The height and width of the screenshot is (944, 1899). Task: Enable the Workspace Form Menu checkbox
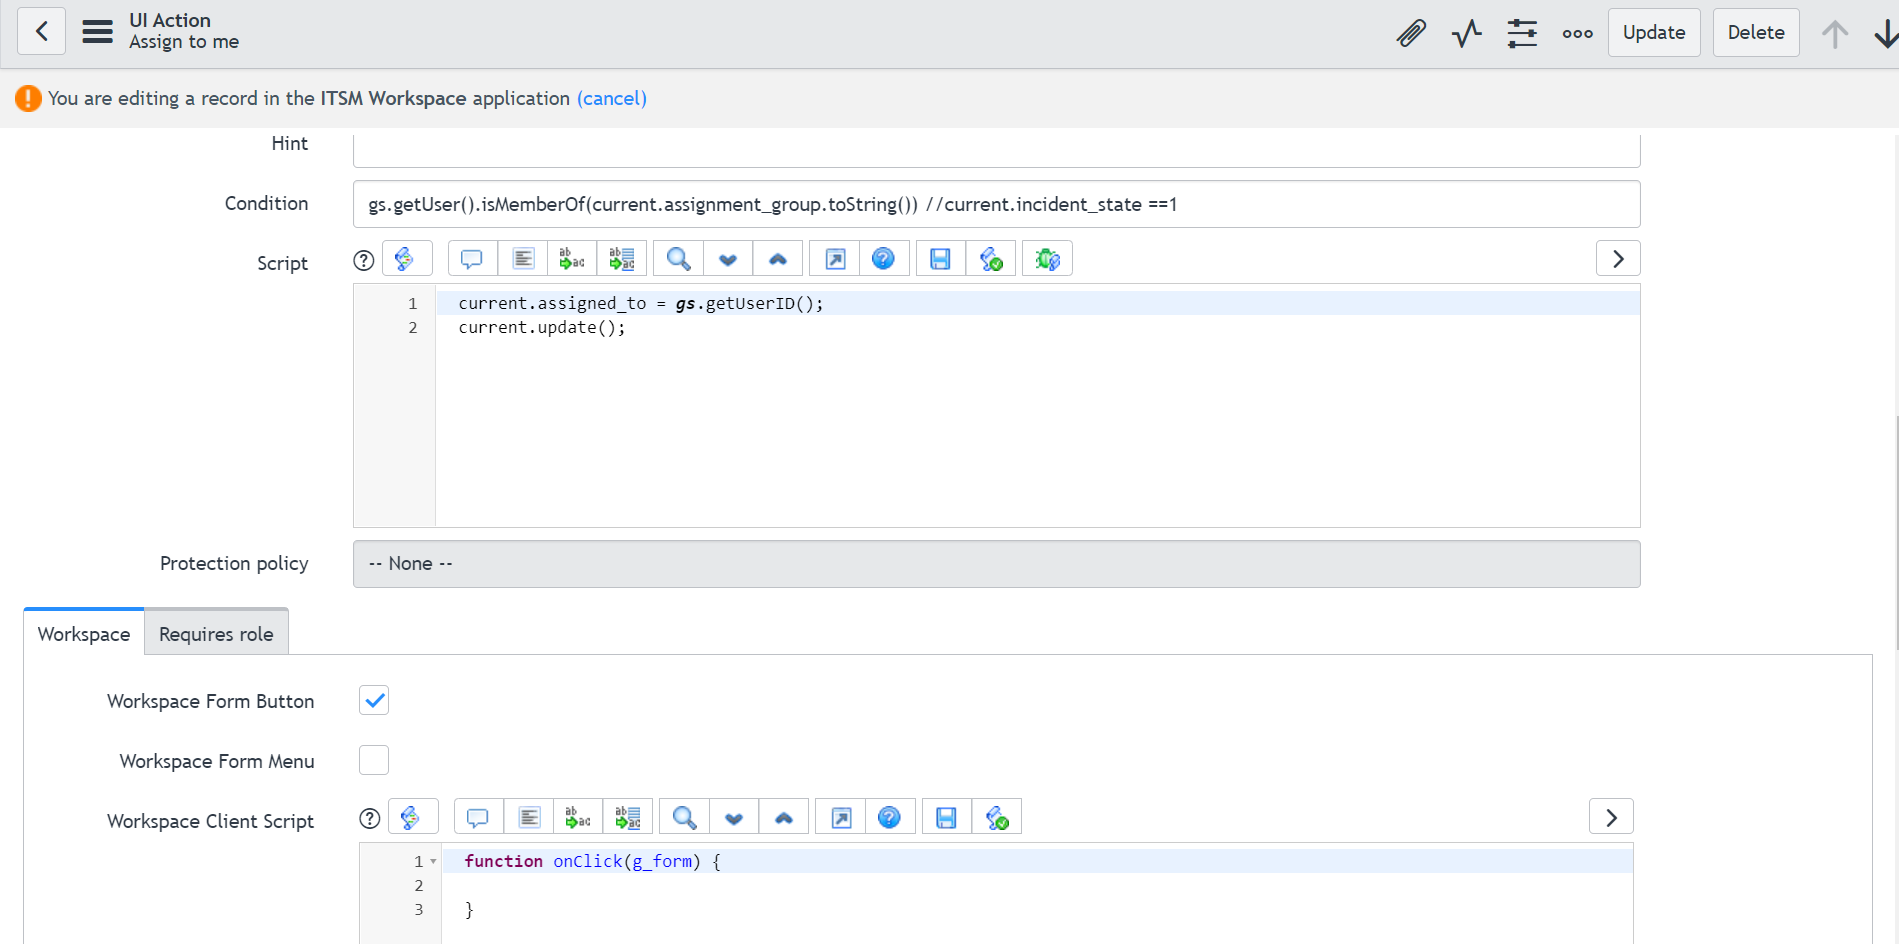[x=374, y=761]
